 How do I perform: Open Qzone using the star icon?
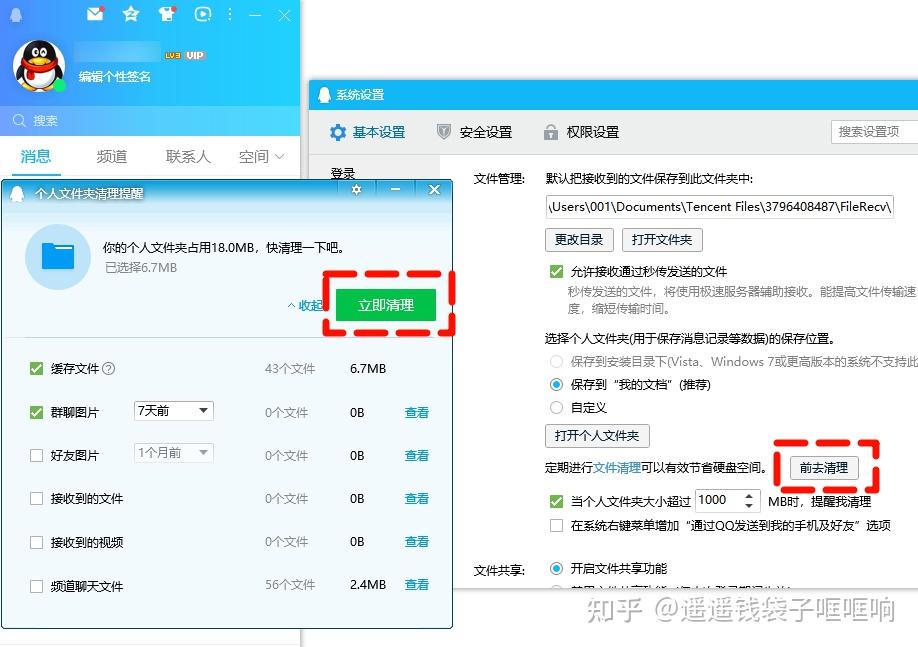[x=130, y=14]
